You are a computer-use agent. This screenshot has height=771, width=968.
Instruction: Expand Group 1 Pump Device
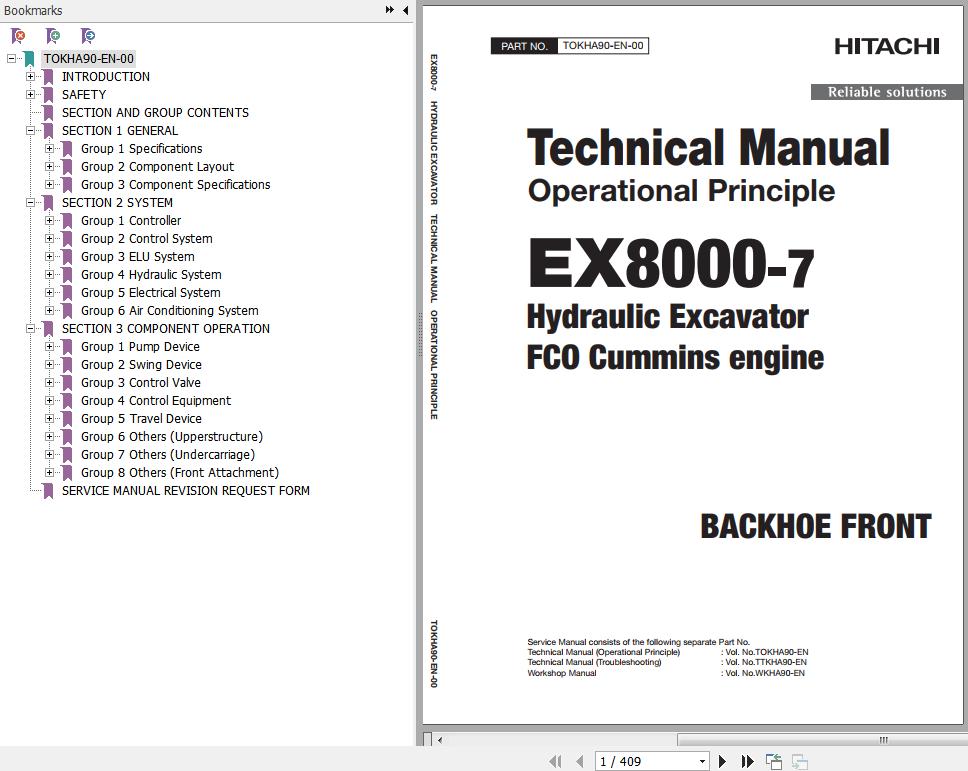(49, 347)
